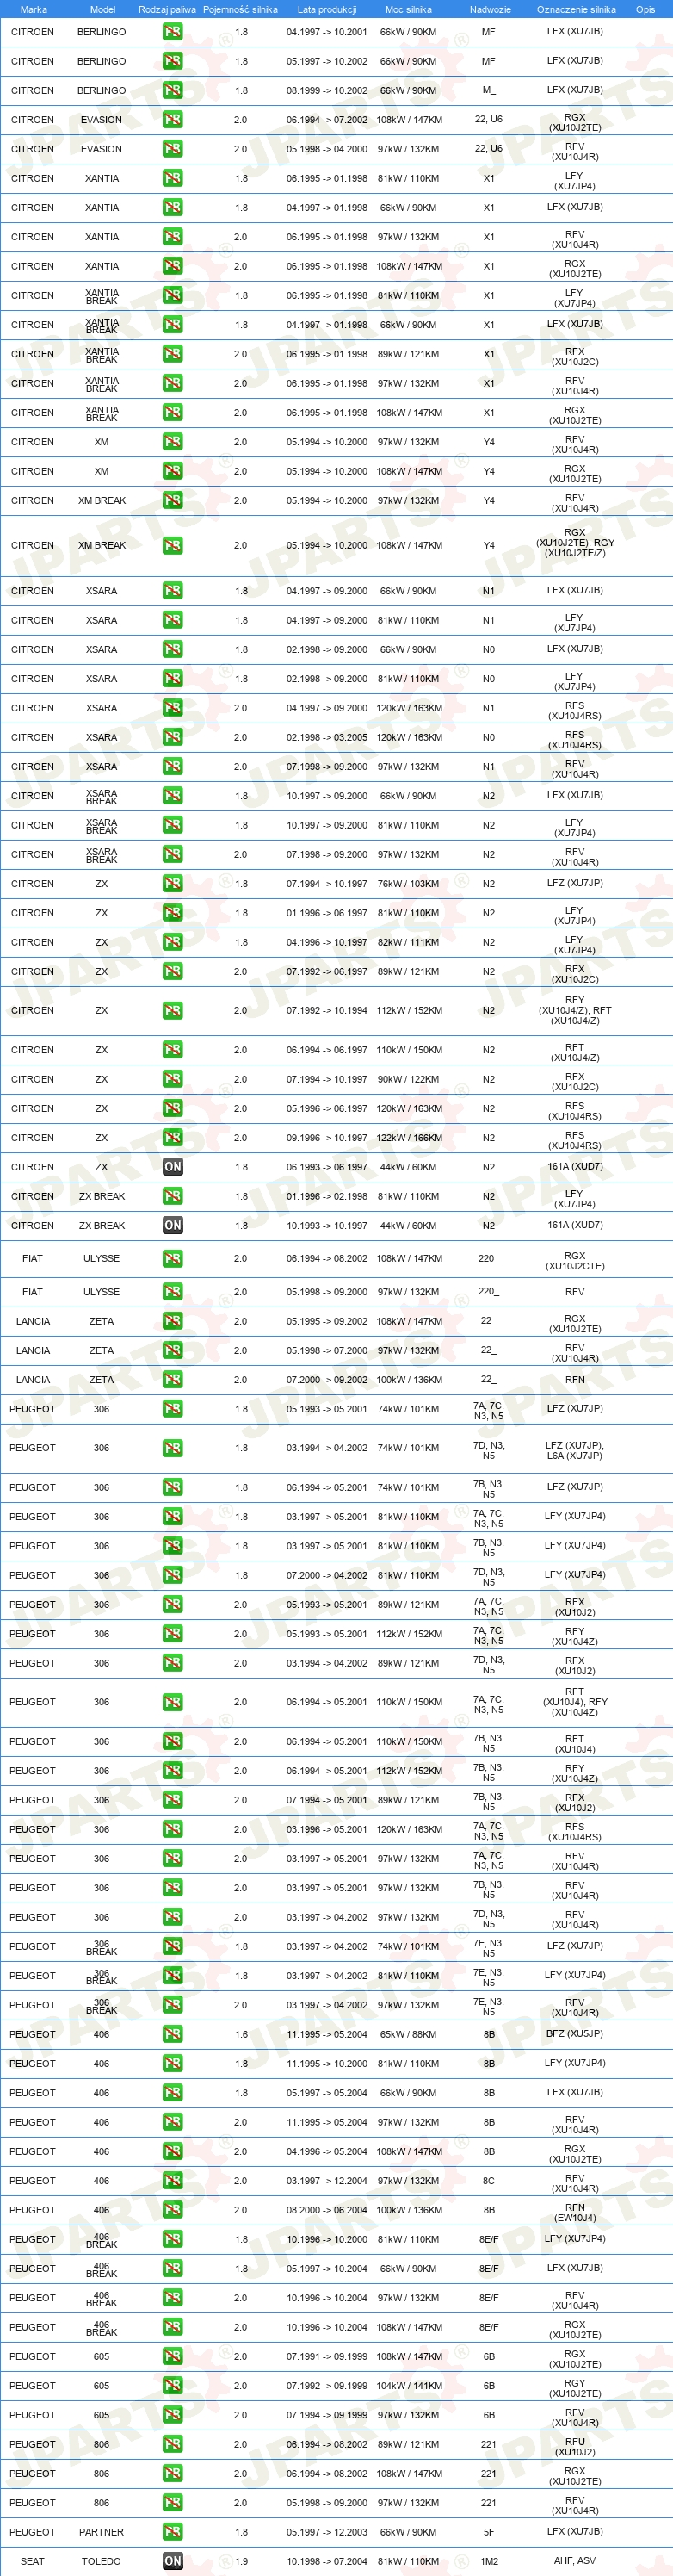Click the Oznaczenie silnika column header
Screen dimensions: 673x2576
[576, 9]
